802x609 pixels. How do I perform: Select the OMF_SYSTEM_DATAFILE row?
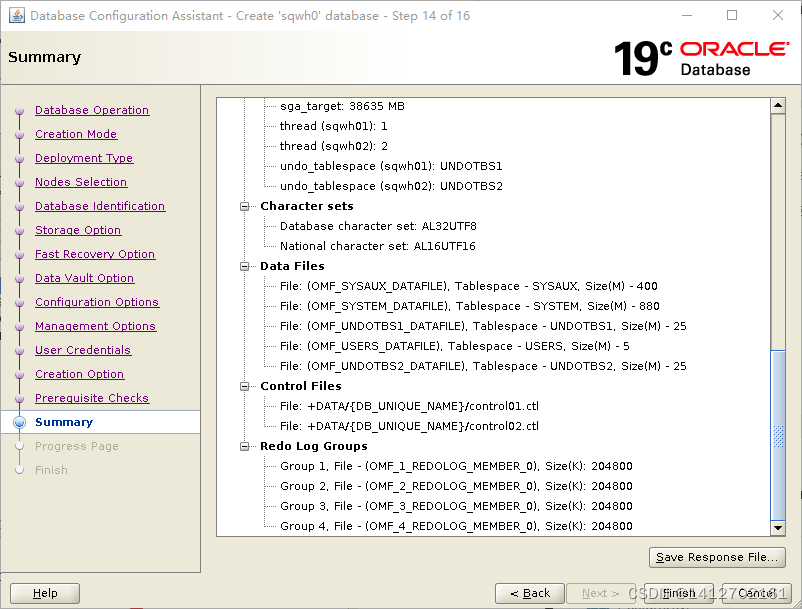470,306
